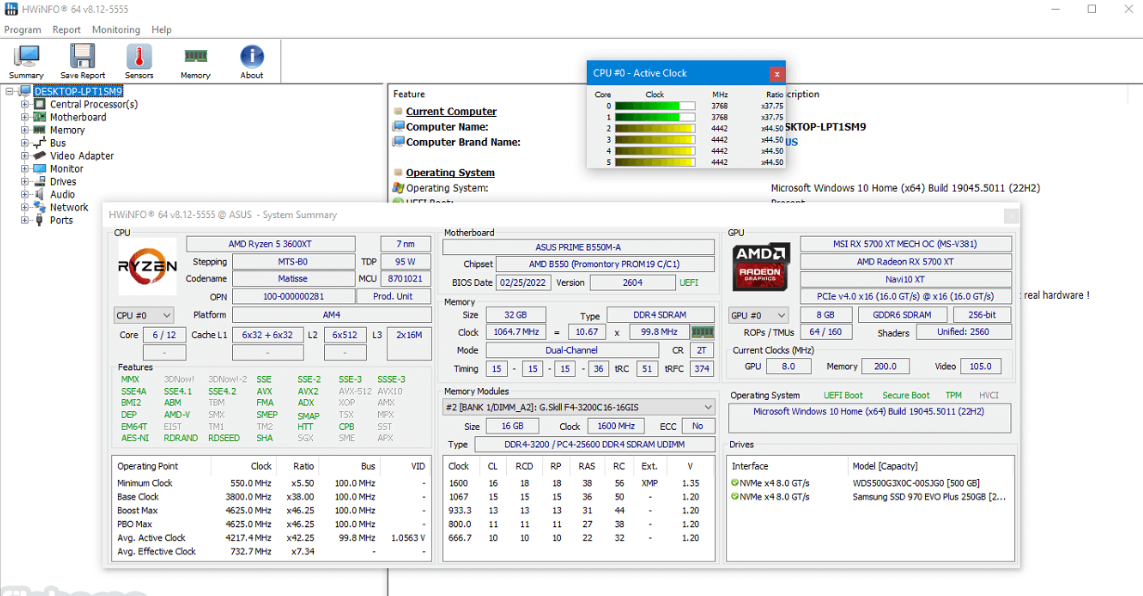1143x596 pixels.
Task: Open the Sensors monitoring panel
Action: point(138,60)
